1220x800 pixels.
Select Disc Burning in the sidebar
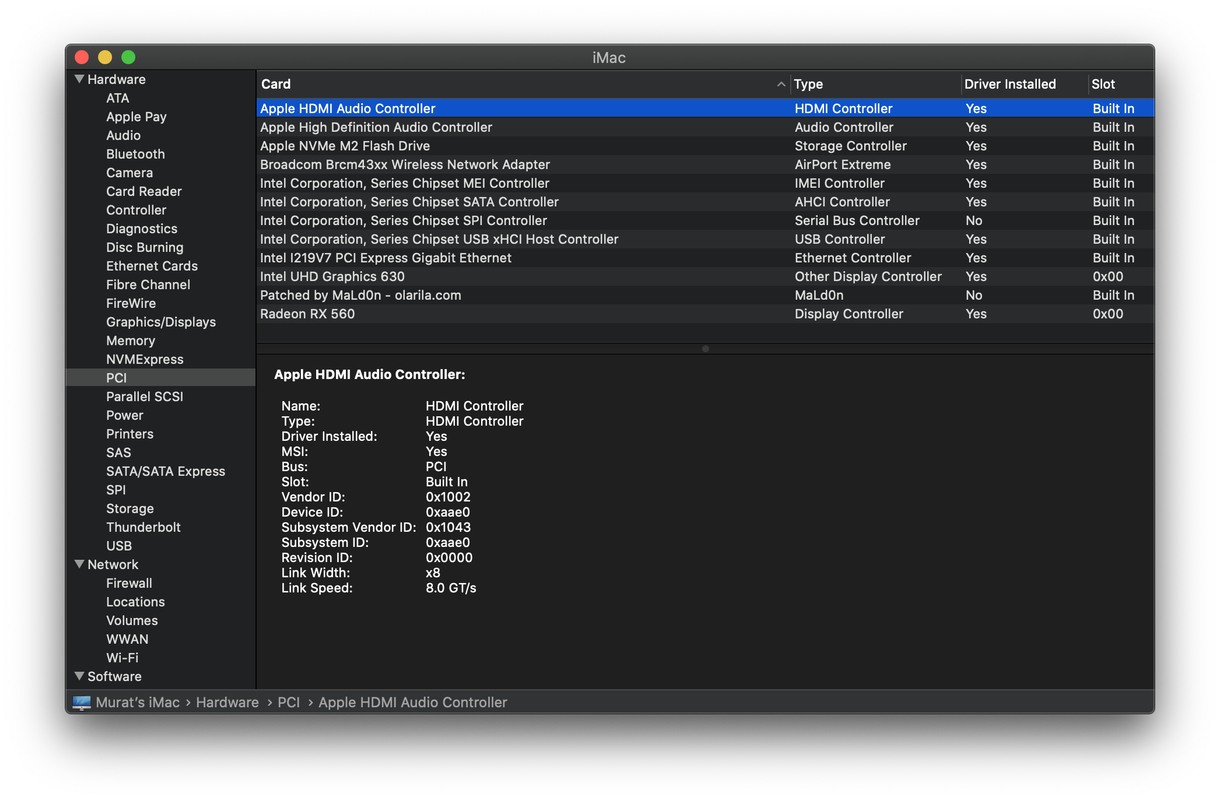point(145,247)
